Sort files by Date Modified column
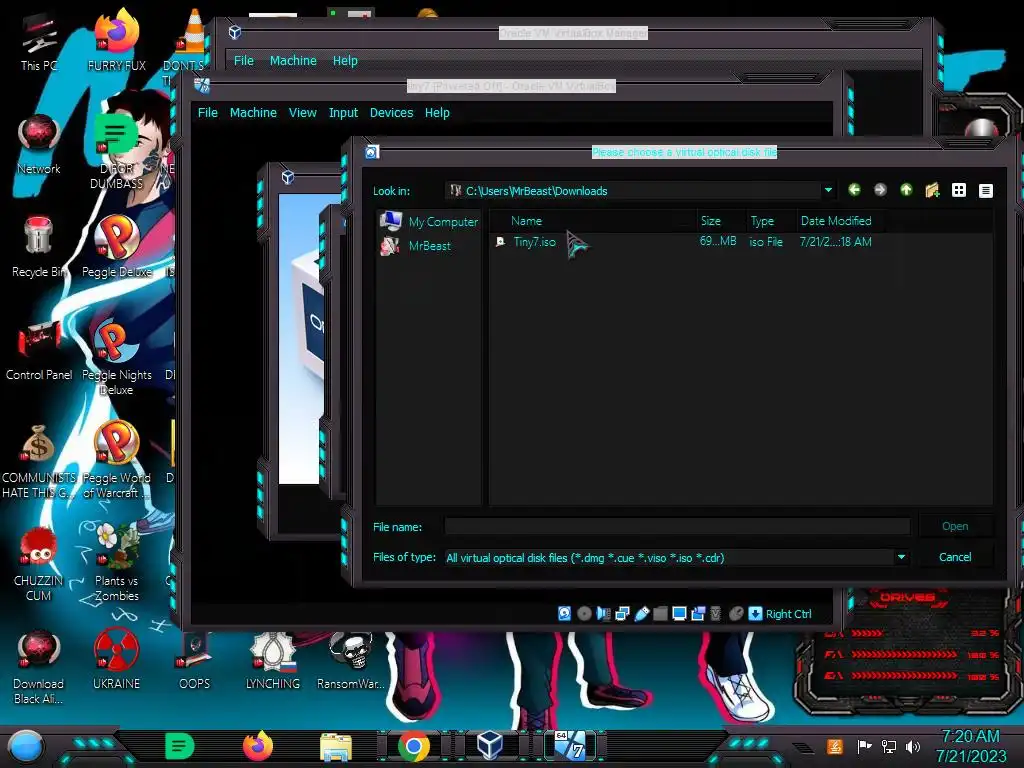The height and width of the screenshot is (768, 1024). (x=836, y=221)
